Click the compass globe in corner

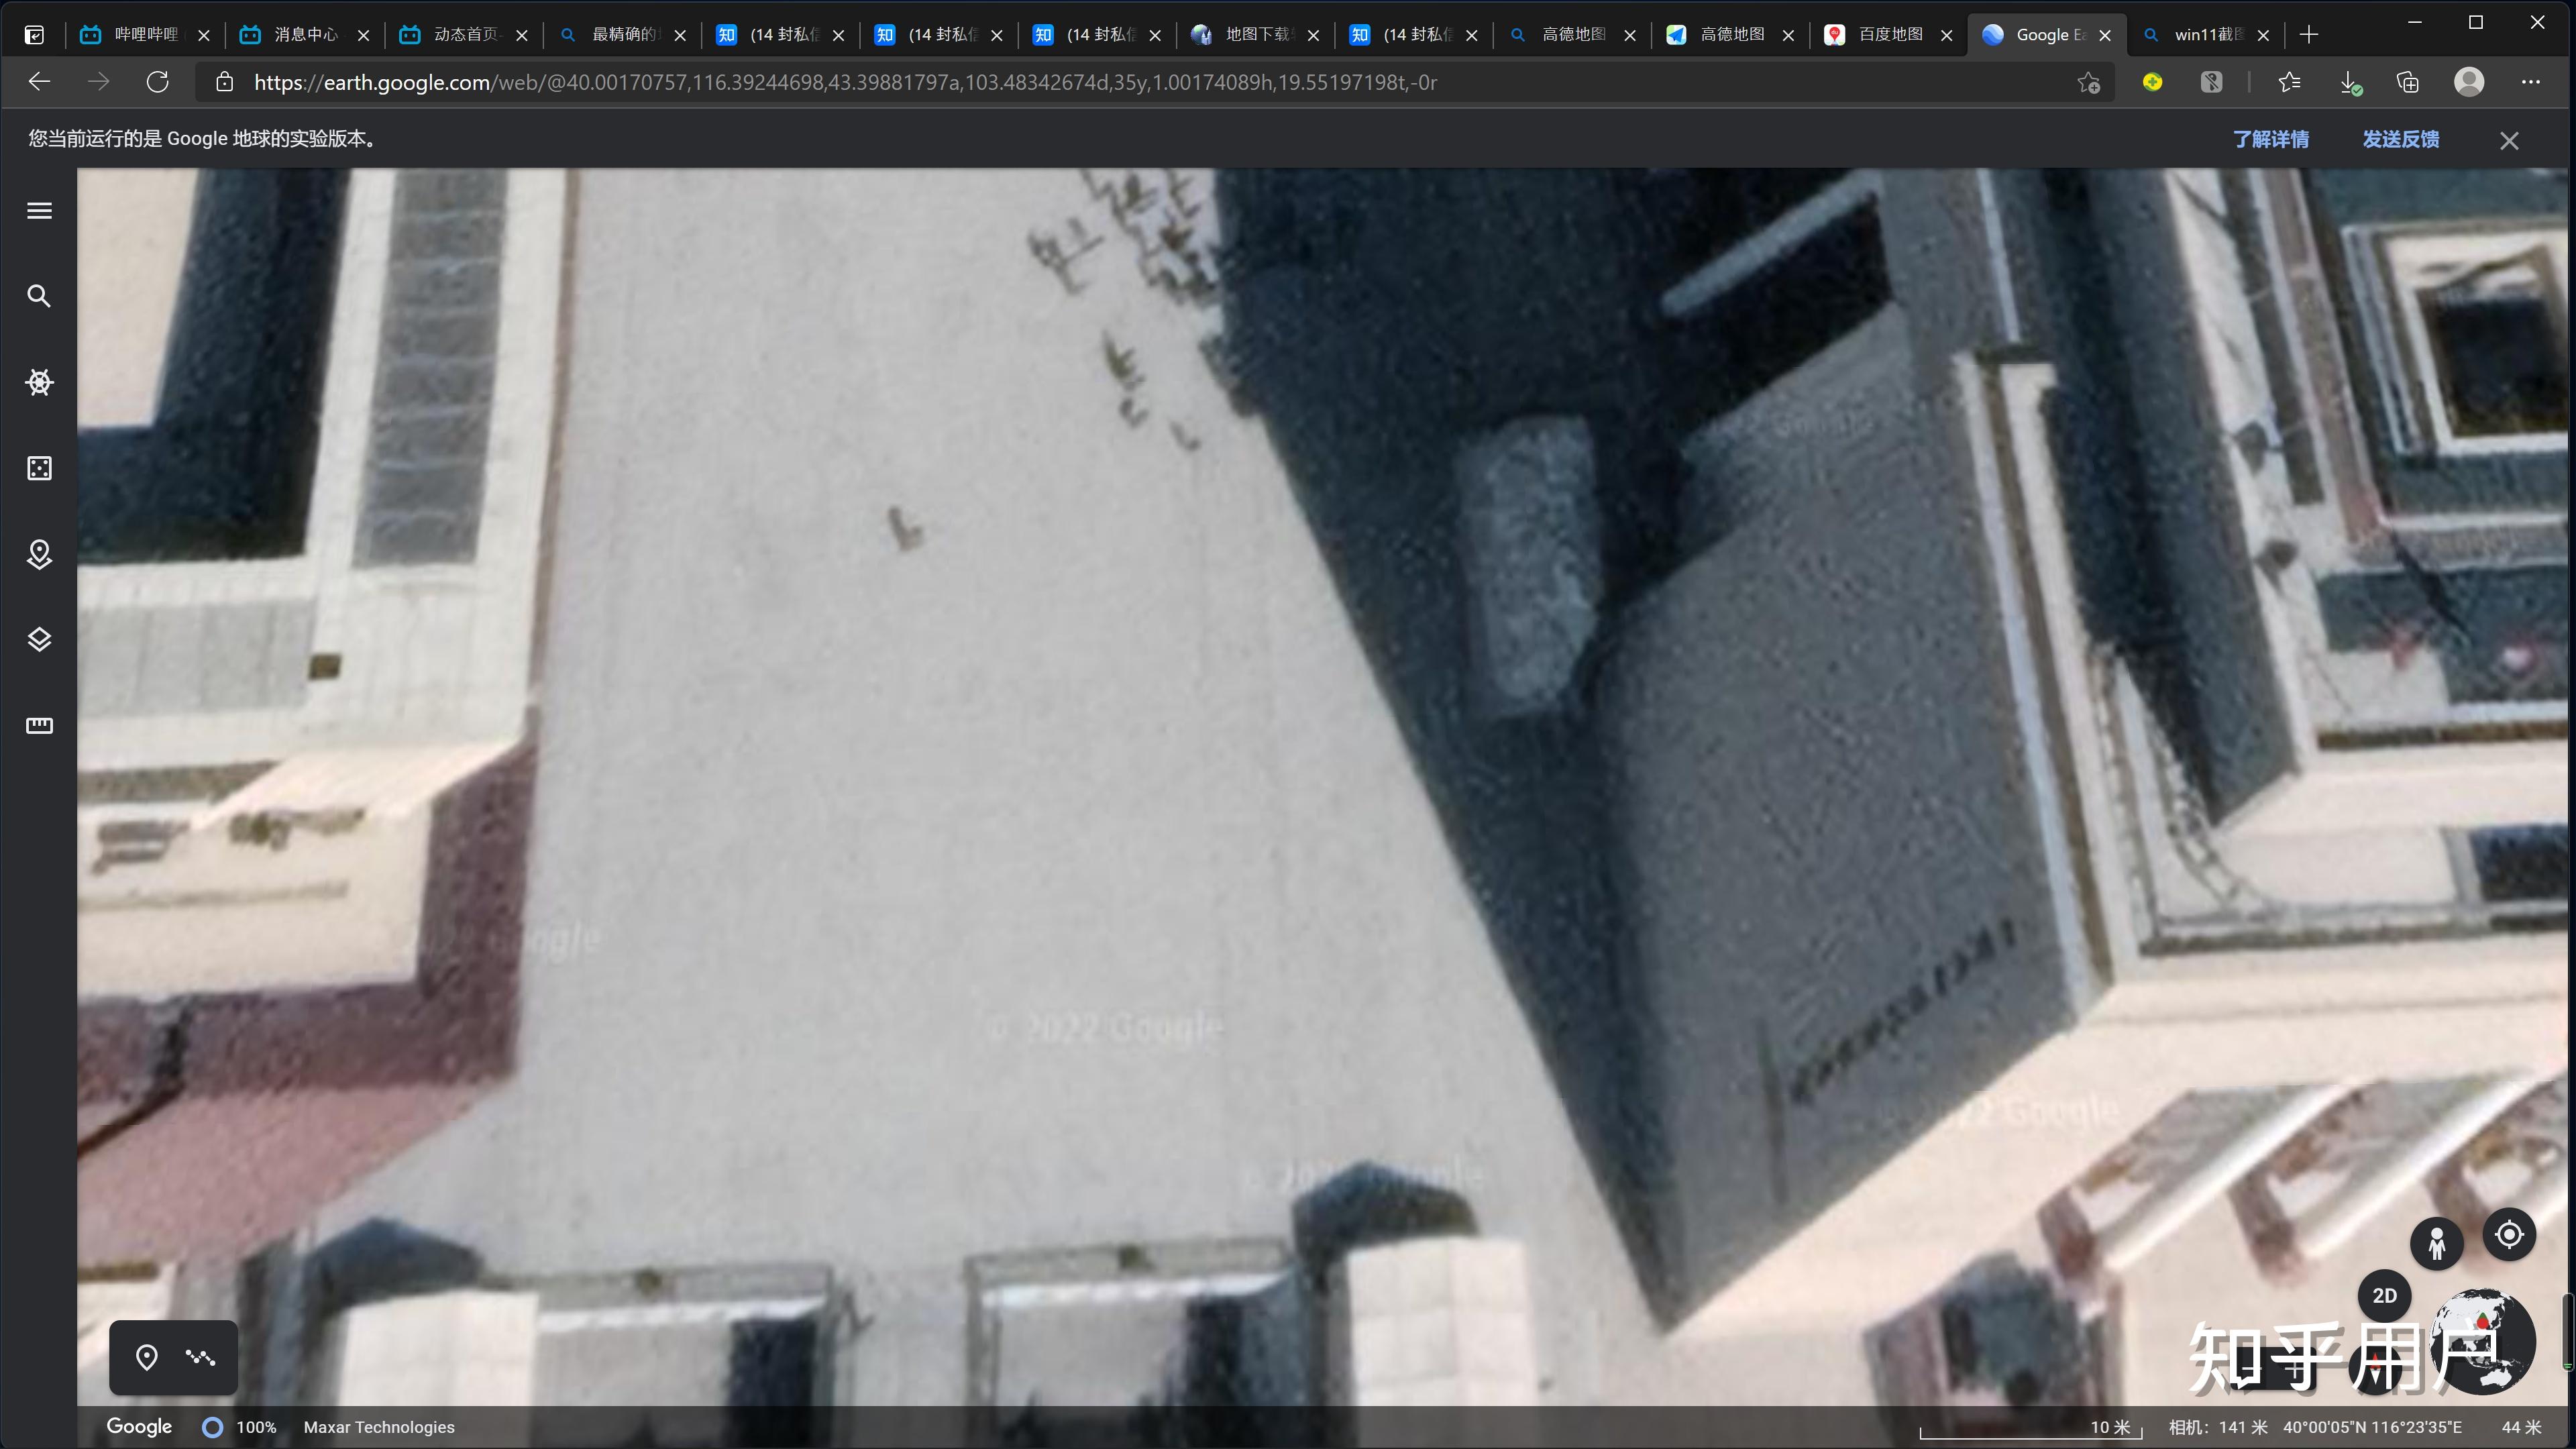coord(2484,1340)
